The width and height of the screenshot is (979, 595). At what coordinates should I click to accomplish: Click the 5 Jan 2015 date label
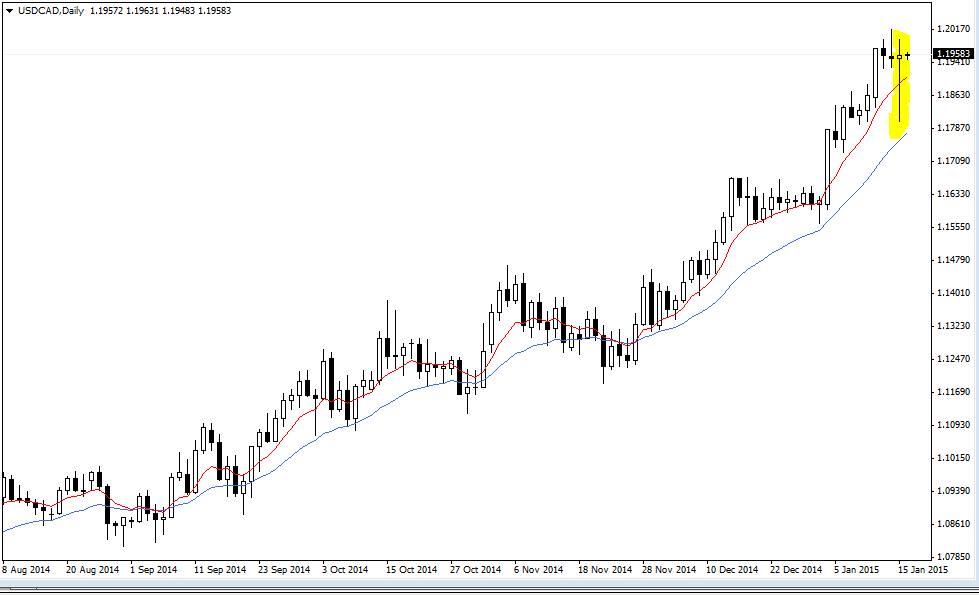[x=857, y=569]
